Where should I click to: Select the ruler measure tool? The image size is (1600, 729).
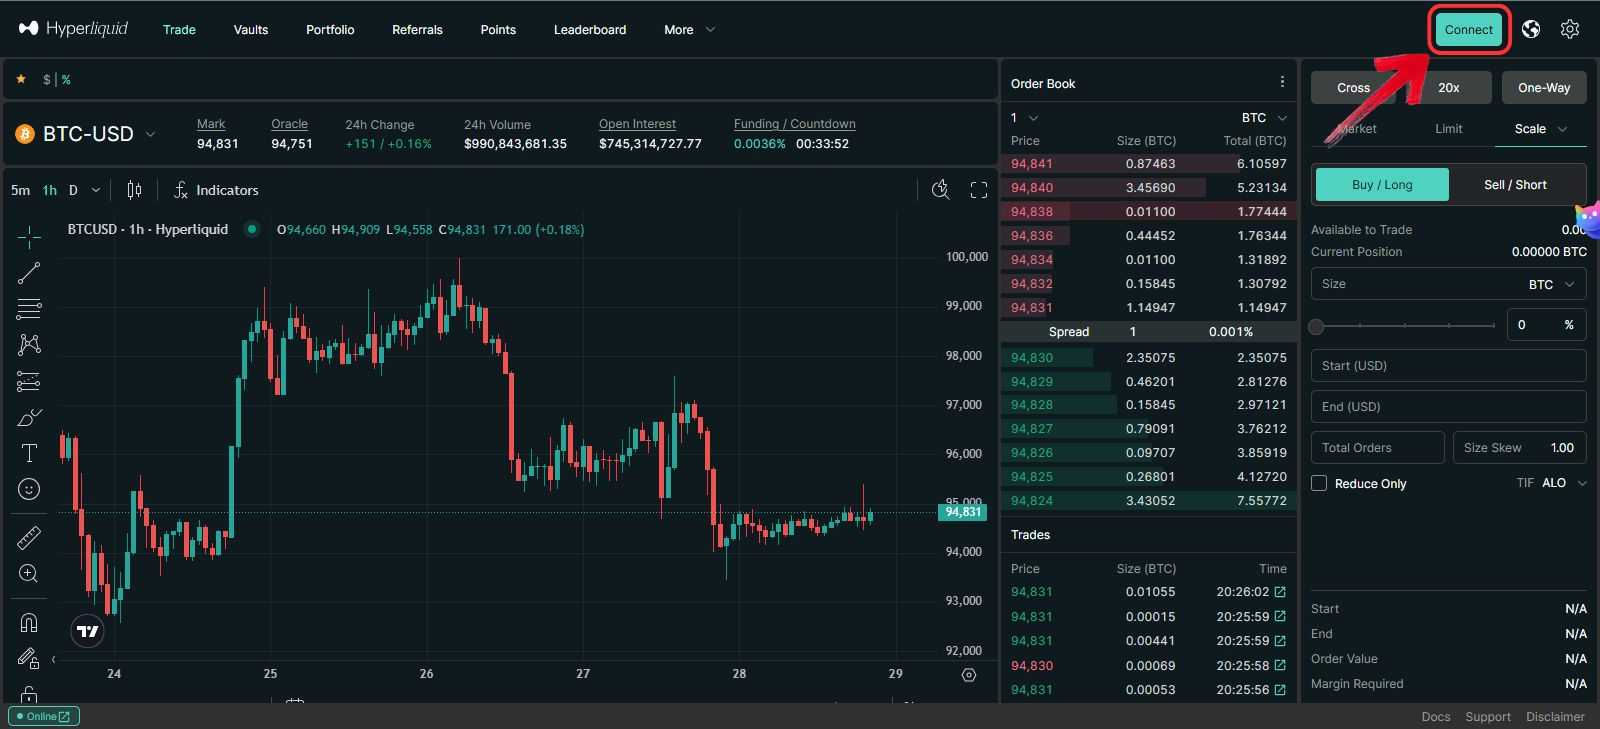click(x=29, y=538)
